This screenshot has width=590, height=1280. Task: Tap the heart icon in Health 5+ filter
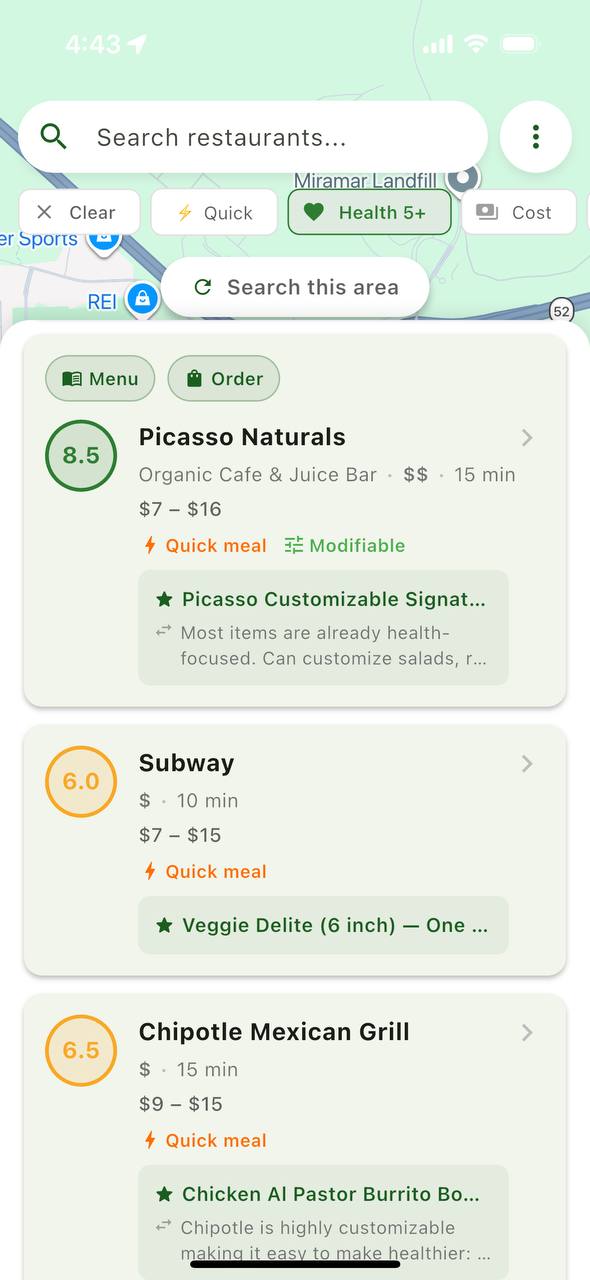[x=314, y=212]
